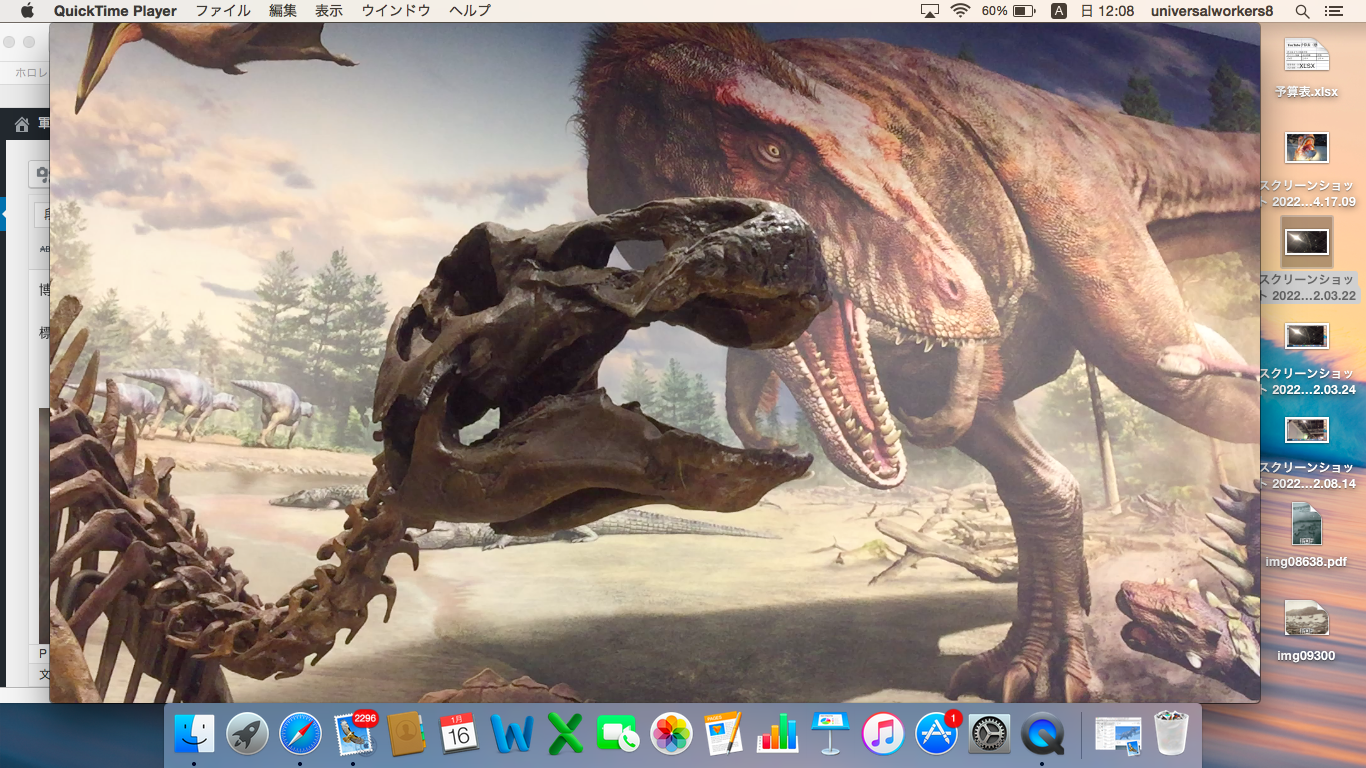
Task: Open Pages from the Dock
Action: click(724, 735)
